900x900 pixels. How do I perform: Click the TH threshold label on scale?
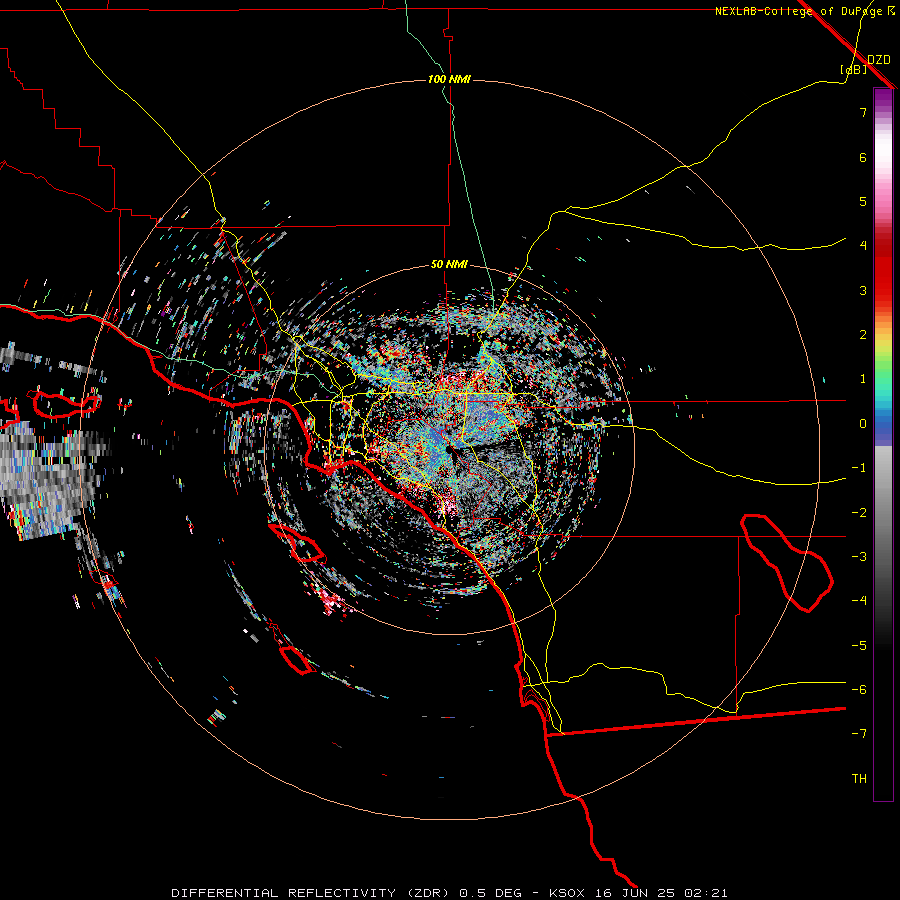859,778
